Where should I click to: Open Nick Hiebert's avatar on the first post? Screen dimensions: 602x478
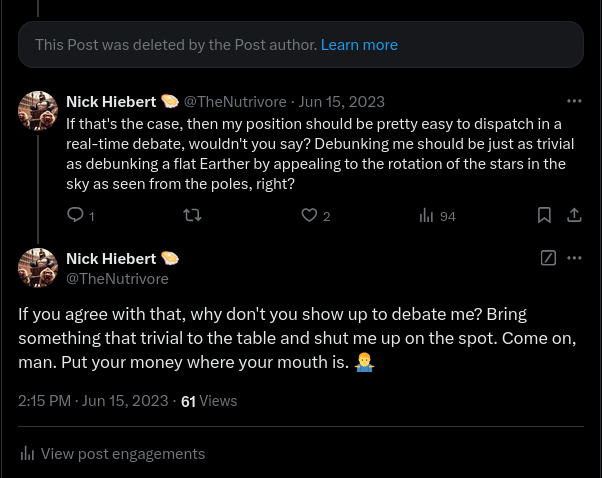tap(38, 111)
